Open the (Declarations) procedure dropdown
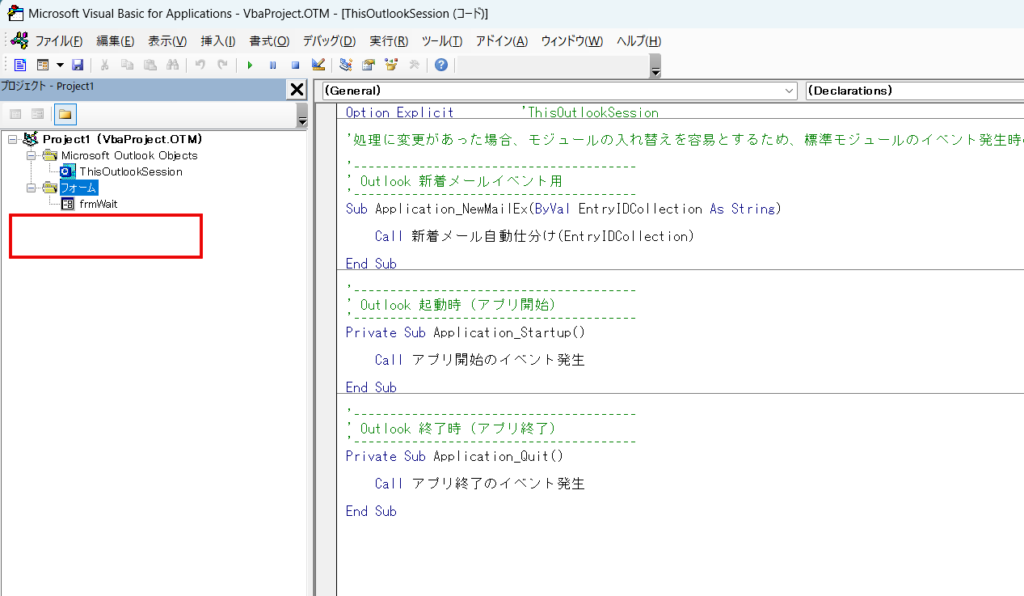 [913, 90]
